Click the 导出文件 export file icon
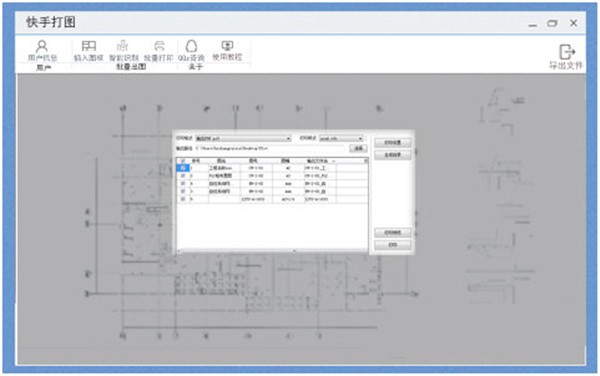 (x=566, y=57)
